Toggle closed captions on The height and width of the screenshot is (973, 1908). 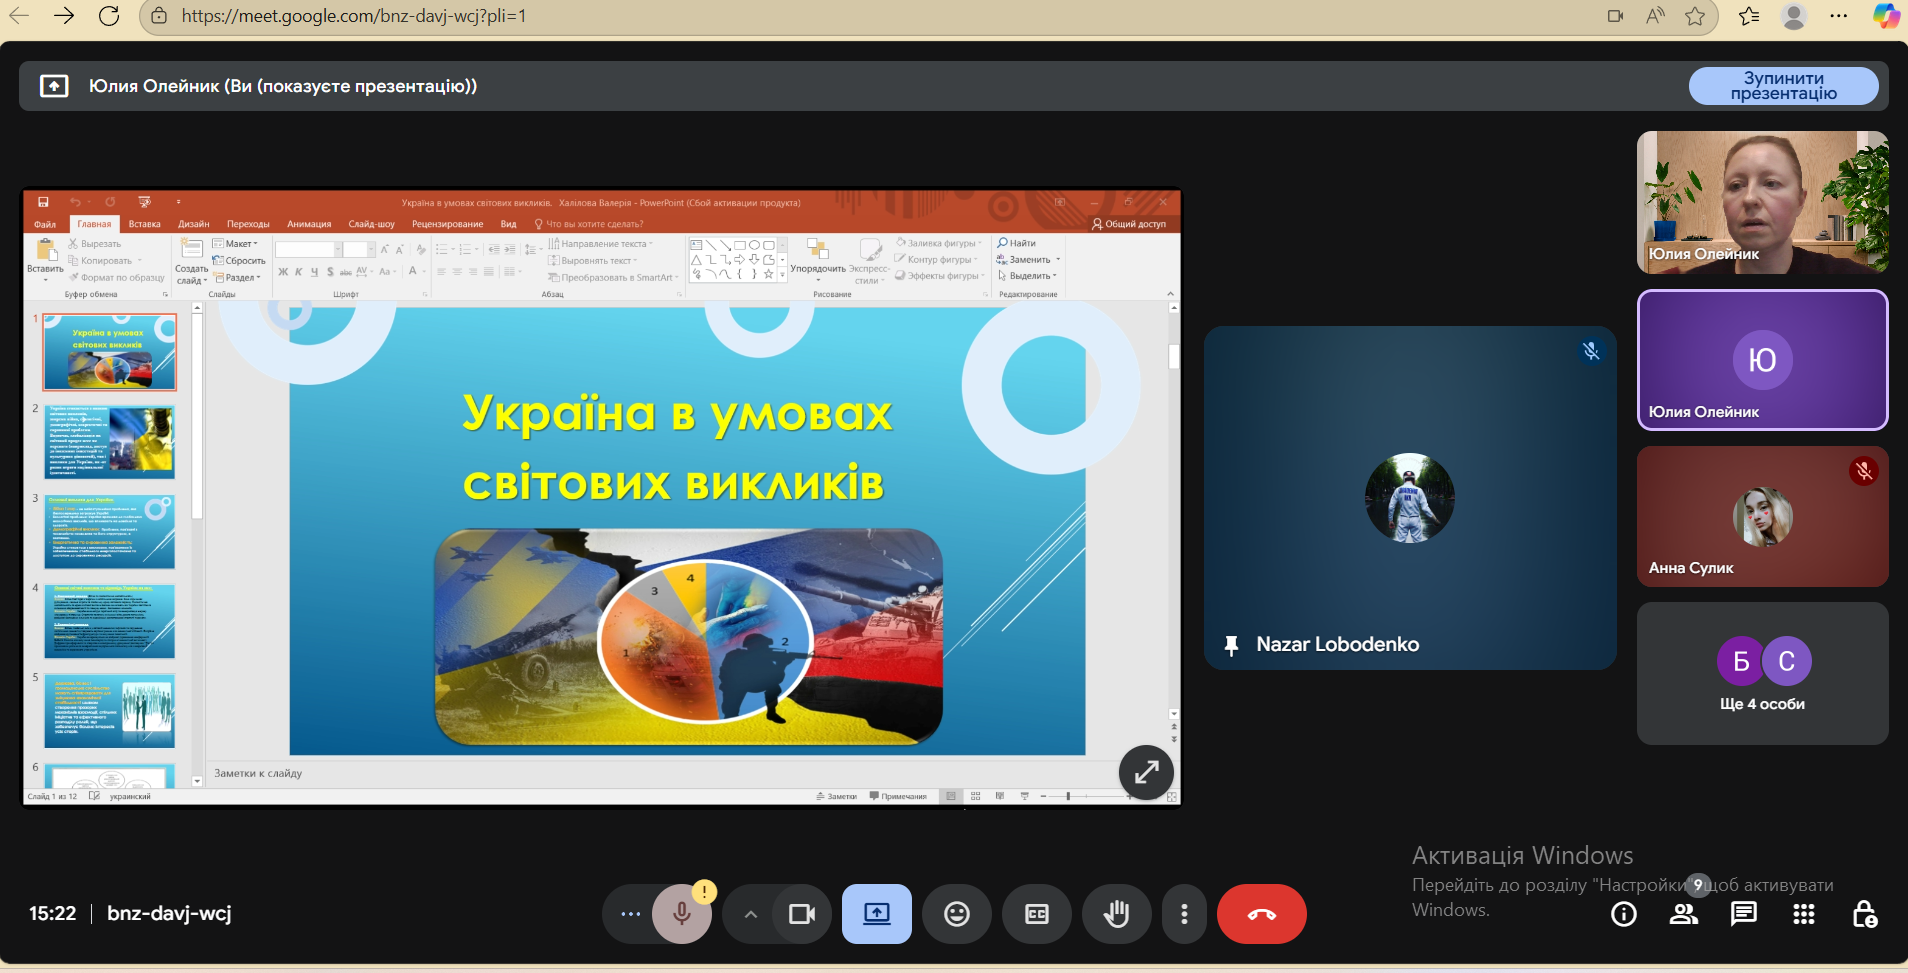[1037, 914]
